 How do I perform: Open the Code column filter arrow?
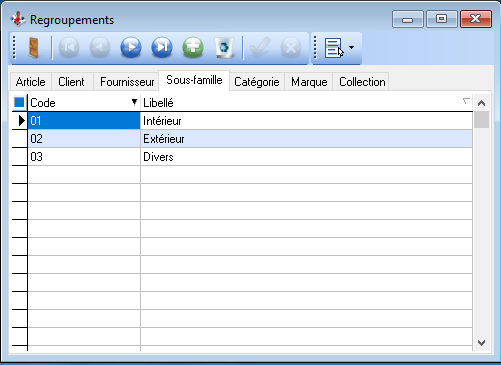pos(134,102)
